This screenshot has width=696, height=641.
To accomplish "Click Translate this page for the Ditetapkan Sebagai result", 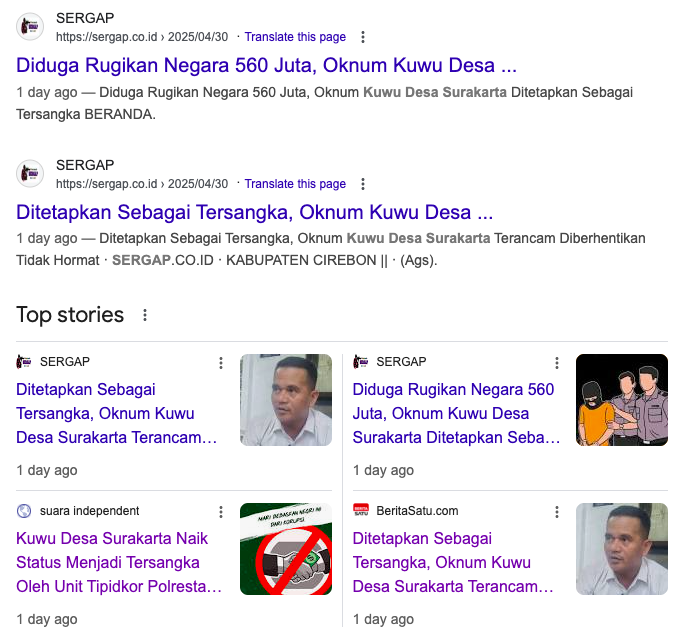I will point(295,184).
